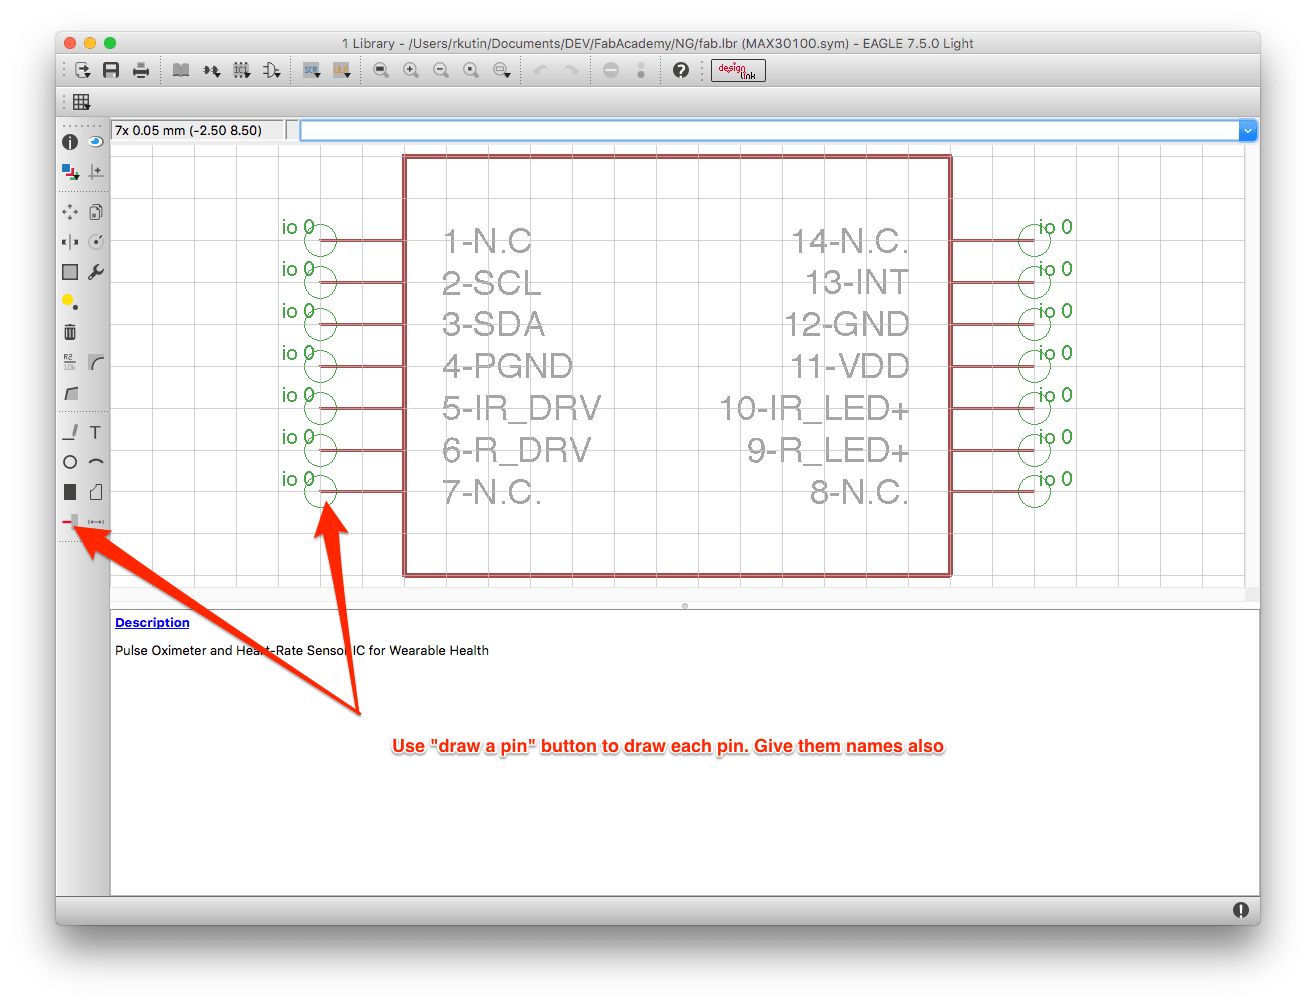Image resolution: width=1316 pixels, height=1005 pixels.
Task: Select the Mark tool
Action: point(96,172)
